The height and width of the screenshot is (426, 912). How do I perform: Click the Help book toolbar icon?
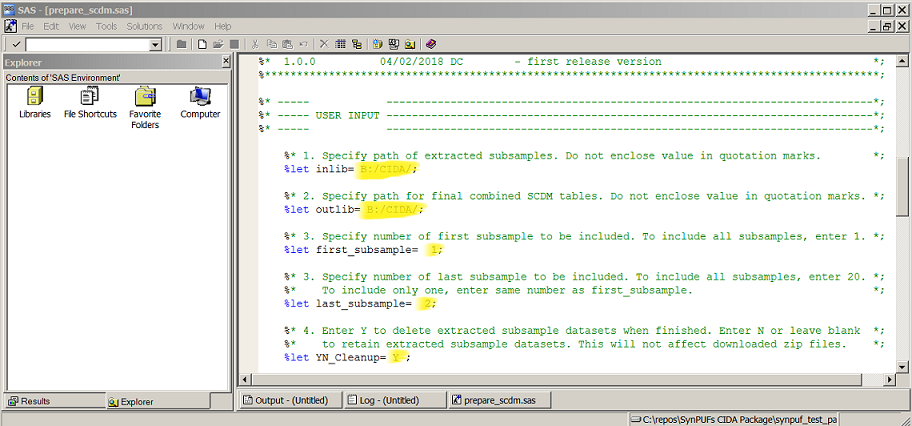431,45
